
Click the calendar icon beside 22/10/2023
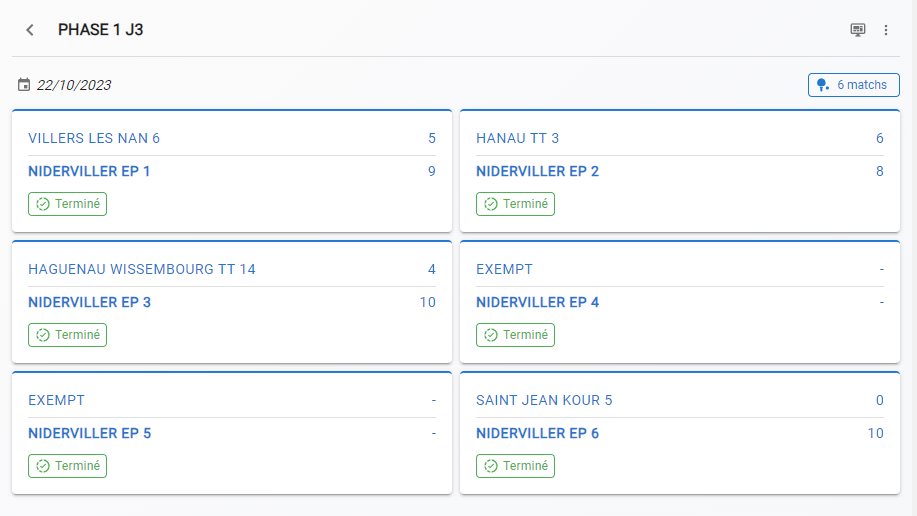pos(24,85)
